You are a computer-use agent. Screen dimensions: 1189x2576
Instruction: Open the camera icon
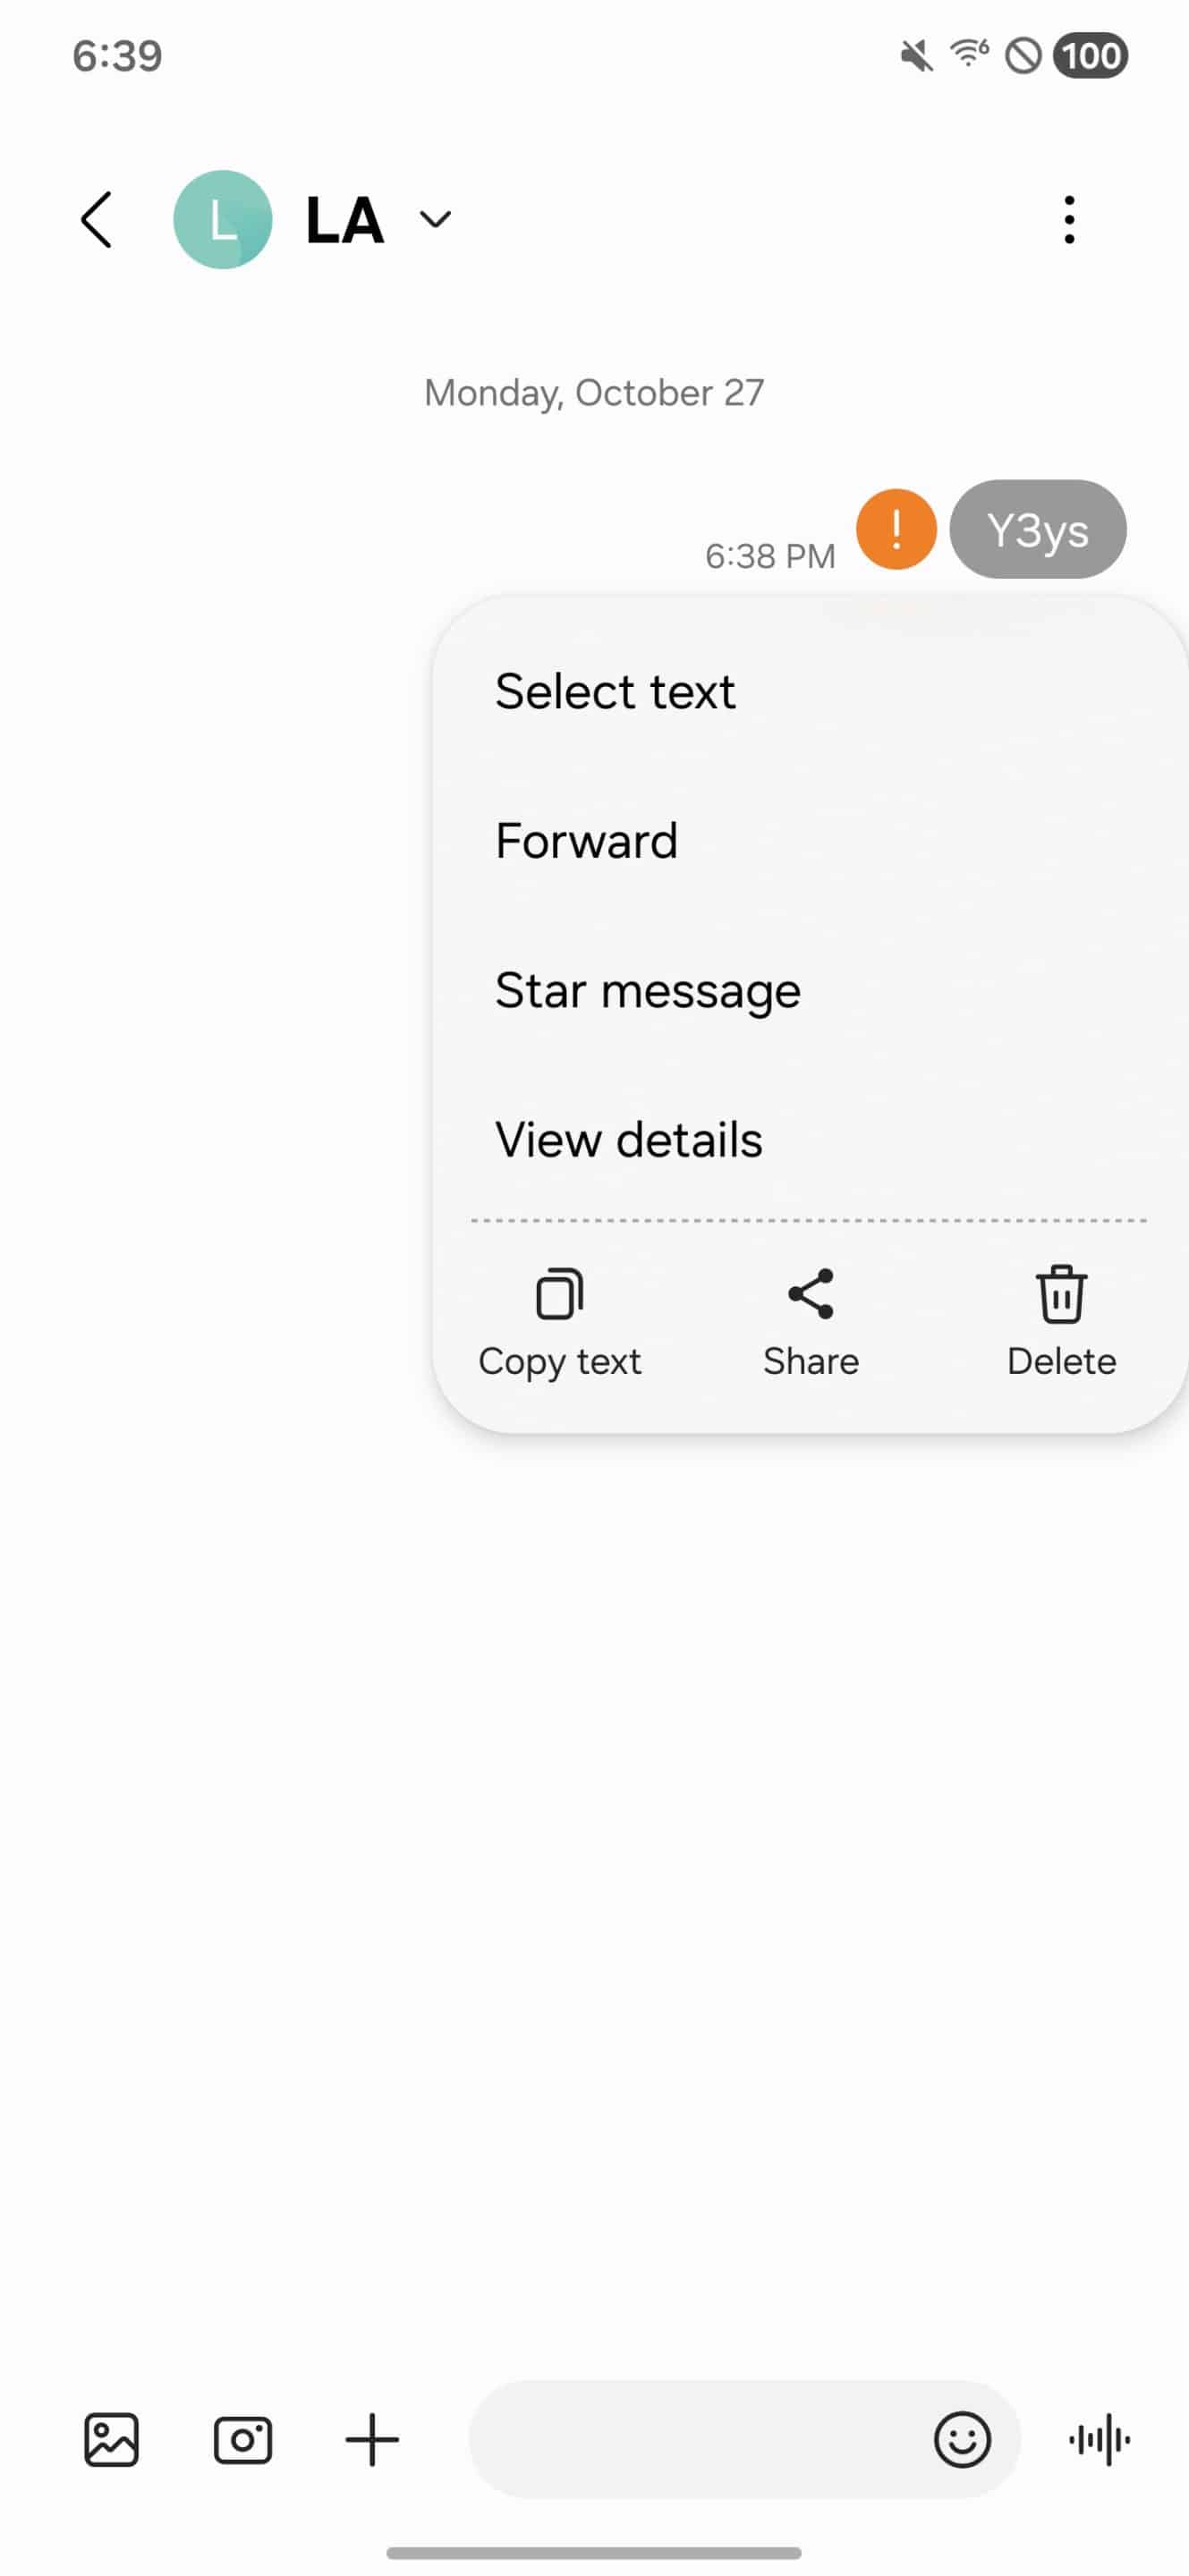click(x=243, y=2440)
